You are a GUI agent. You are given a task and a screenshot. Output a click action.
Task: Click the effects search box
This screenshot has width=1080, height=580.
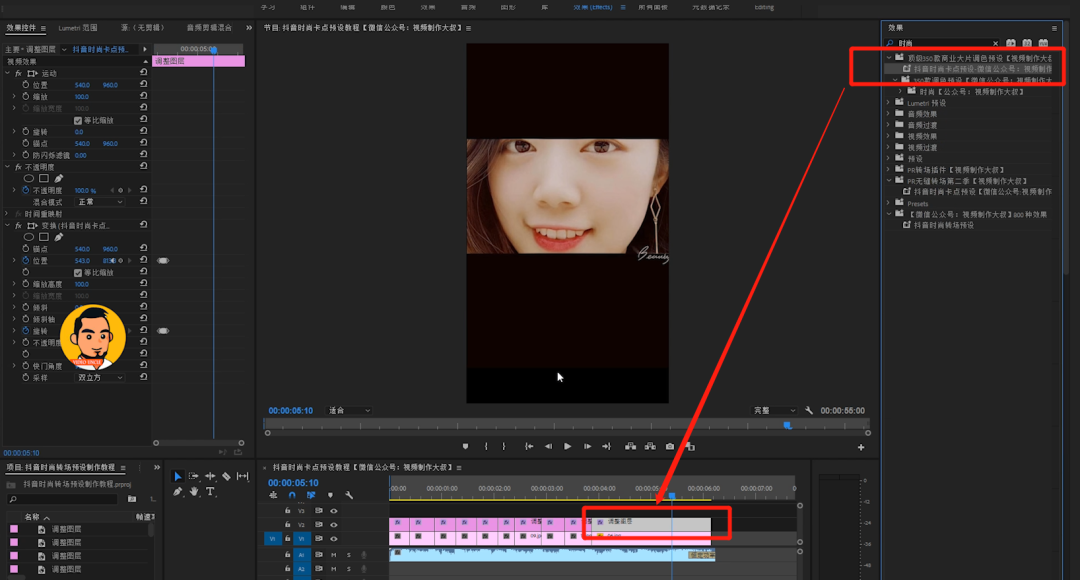(942, 43)
